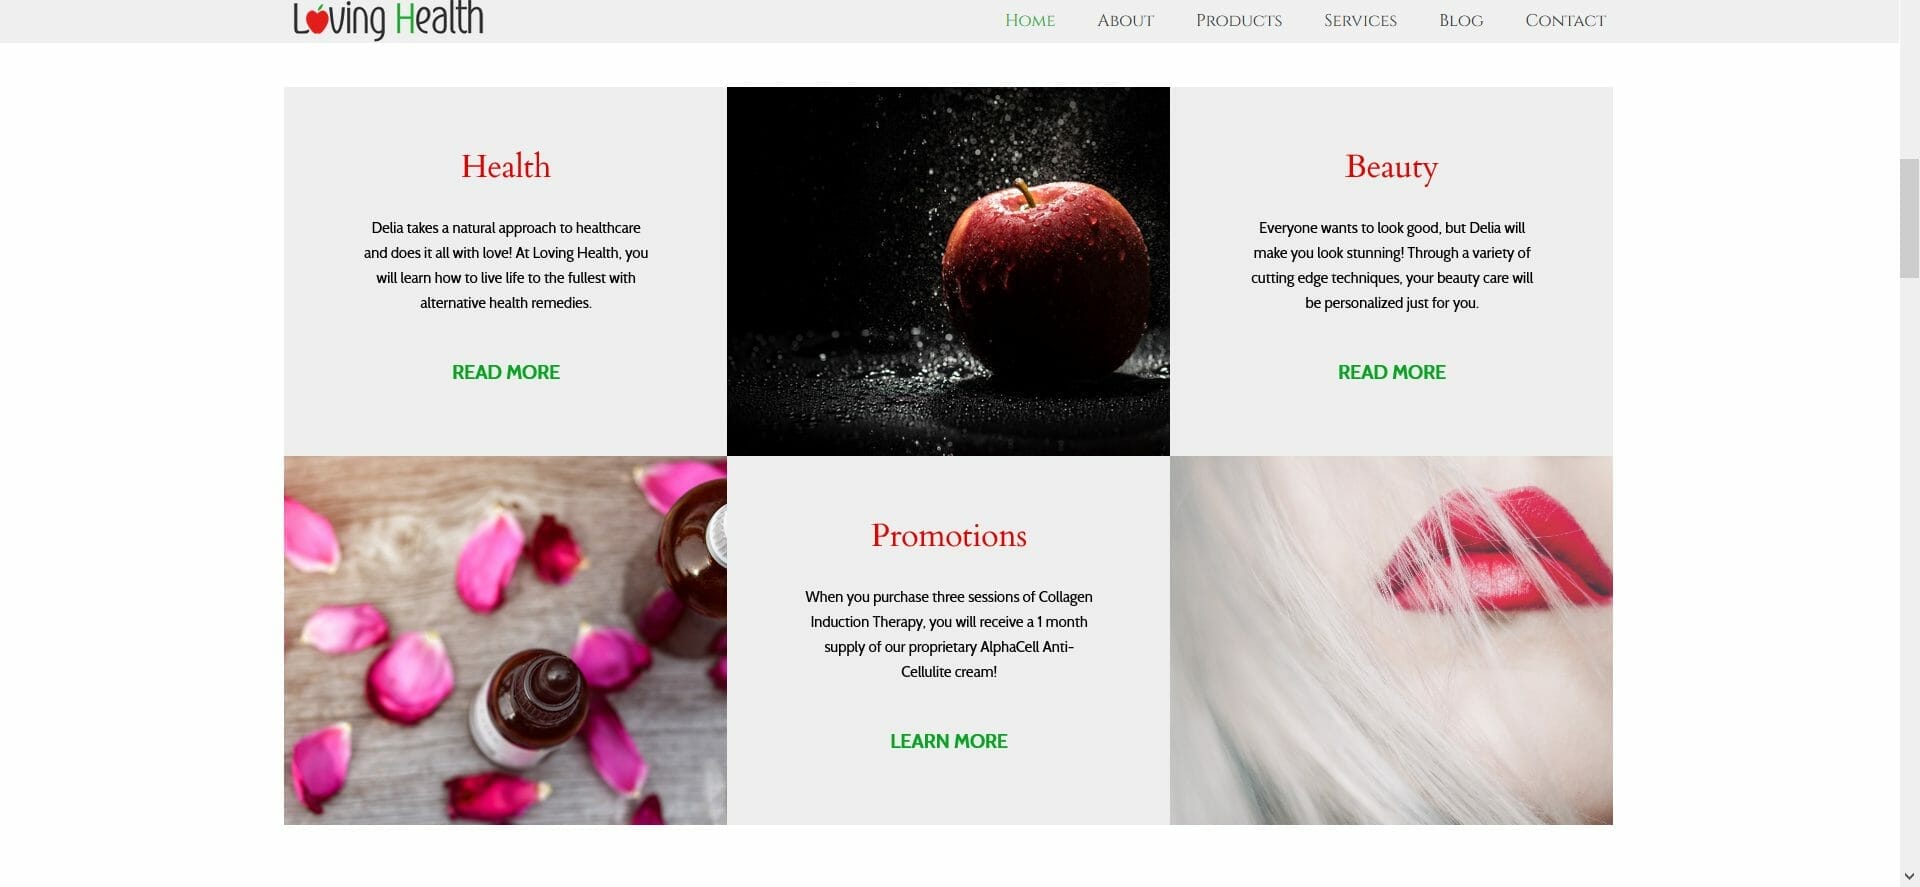Screen dimensions: 1920x887
Task: Open the Products menu item
Action: [x=1238, y=21]
